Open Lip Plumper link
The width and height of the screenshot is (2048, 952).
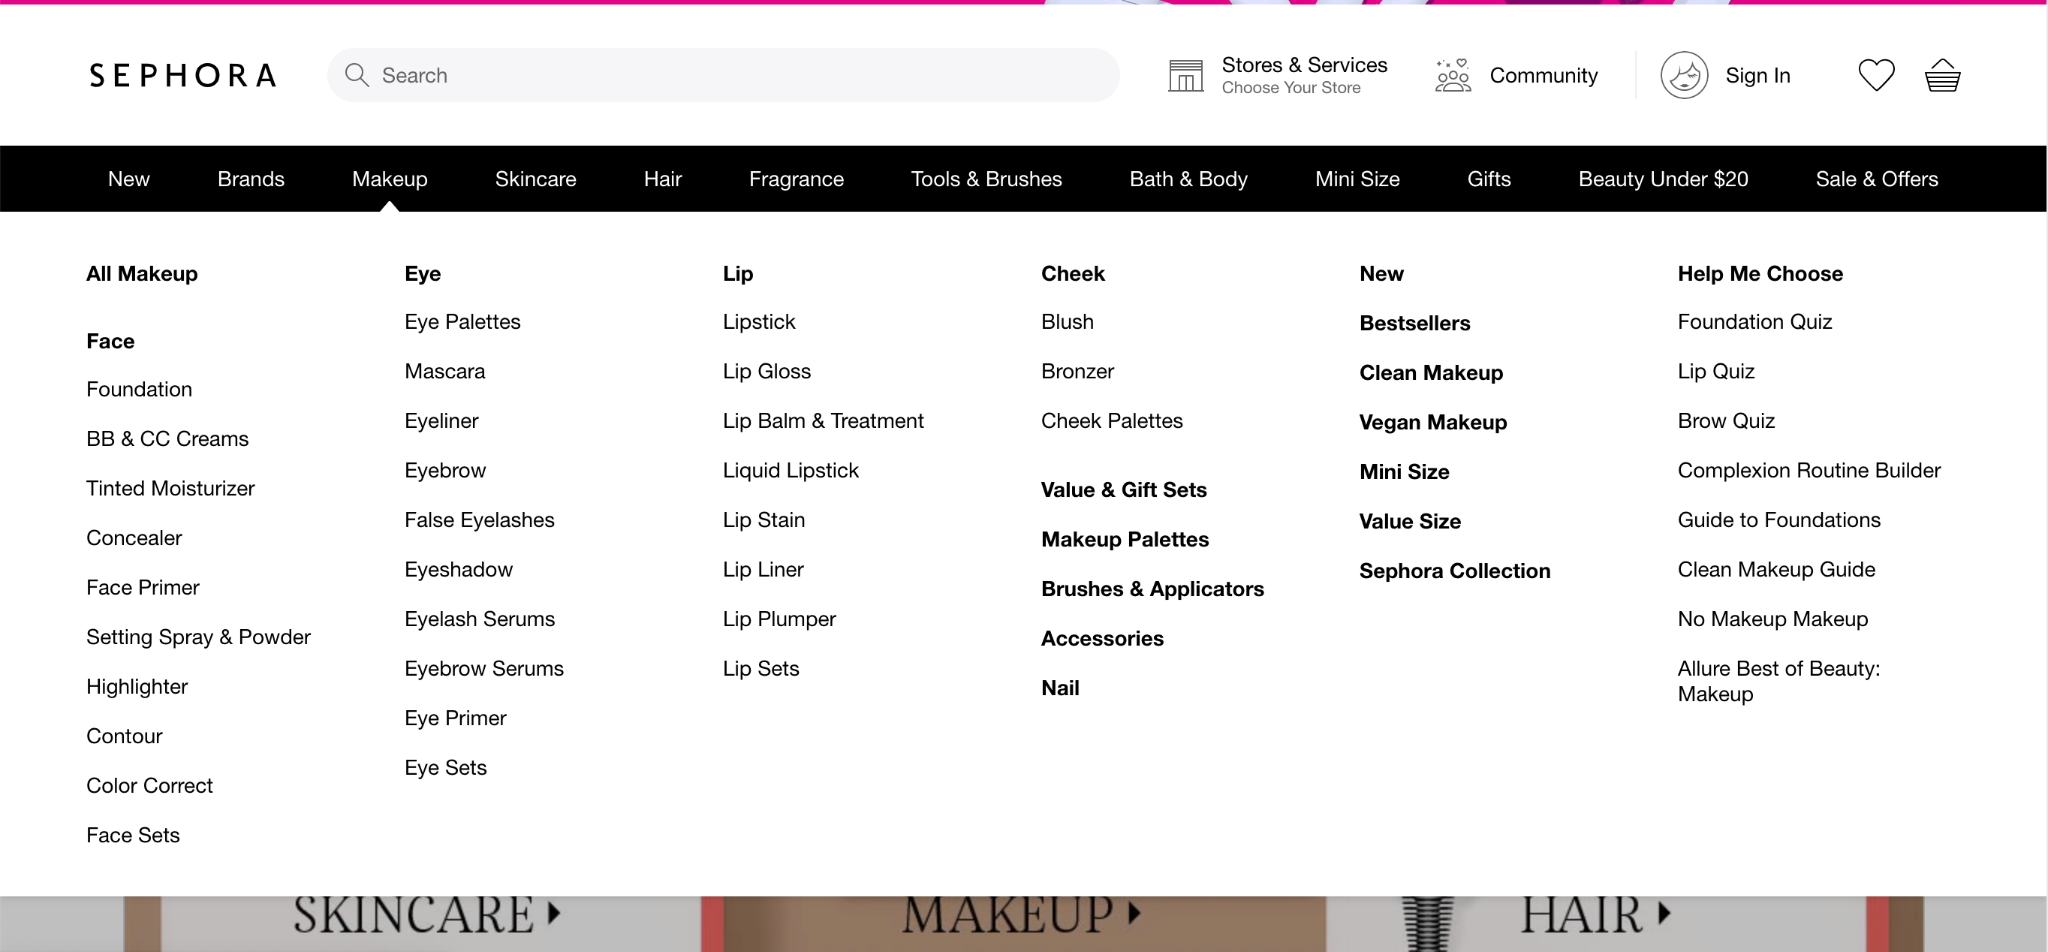(x=779, y=619)
